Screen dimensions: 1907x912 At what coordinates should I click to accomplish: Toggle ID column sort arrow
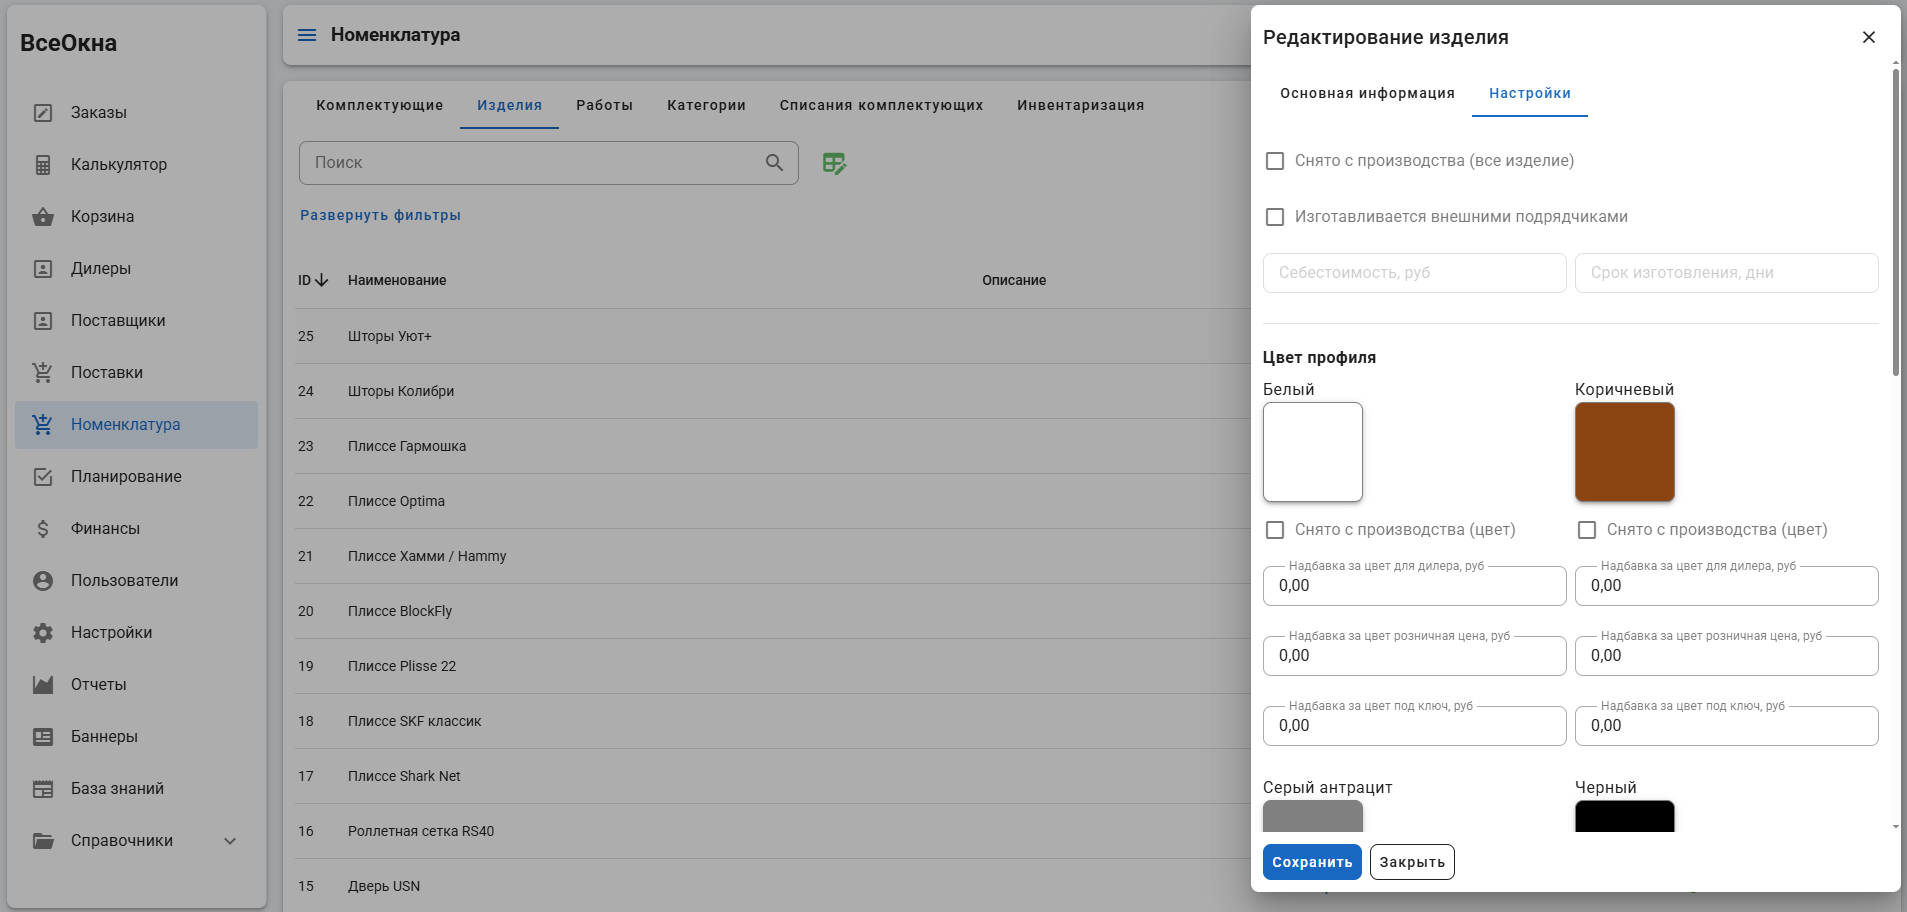point(321,281)
